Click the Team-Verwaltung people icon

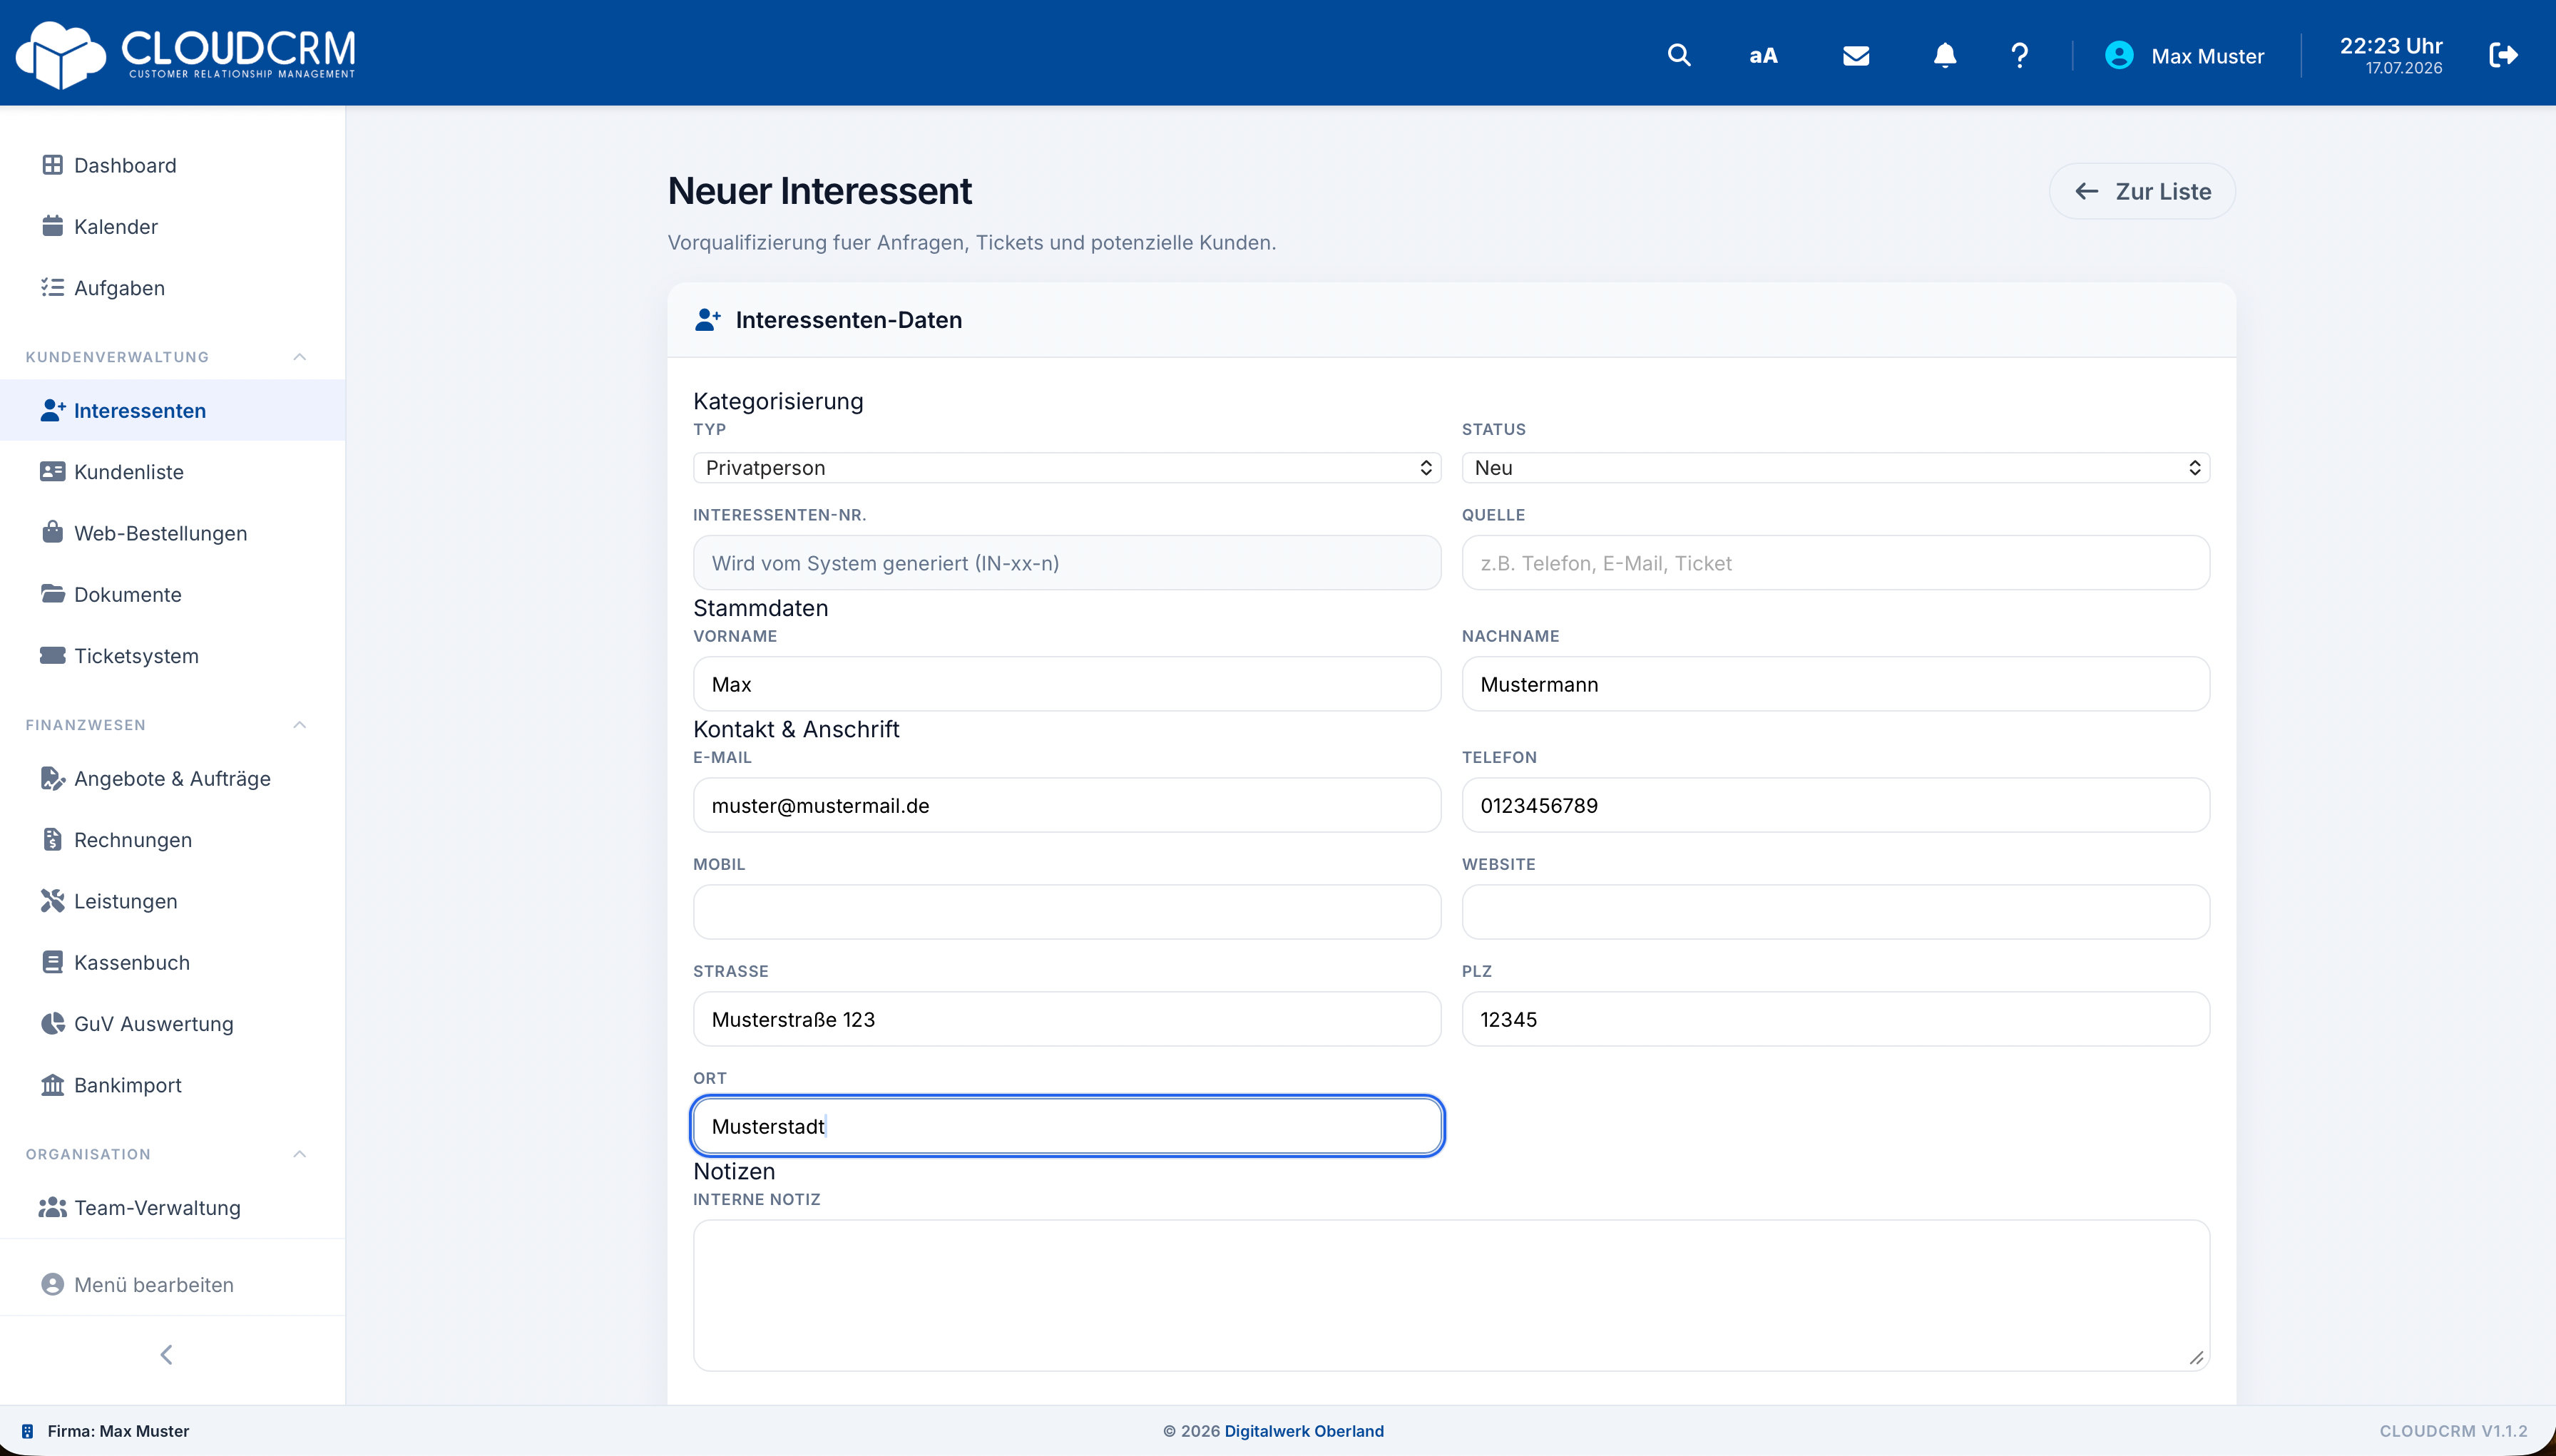[x=52, y=1207]
